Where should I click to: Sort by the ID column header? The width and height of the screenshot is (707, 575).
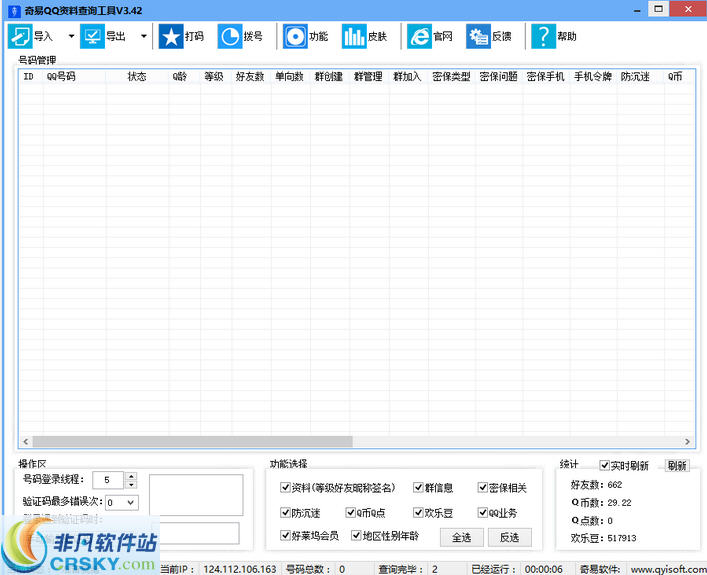(x=31, y=77)
